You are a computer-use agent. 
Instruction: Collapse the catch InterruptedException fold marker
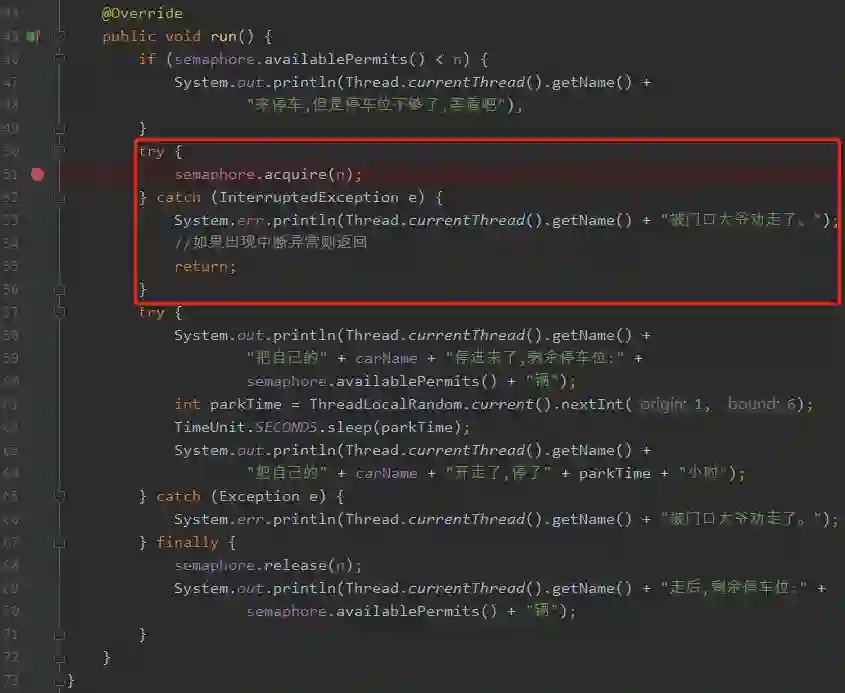click(60, 197)
